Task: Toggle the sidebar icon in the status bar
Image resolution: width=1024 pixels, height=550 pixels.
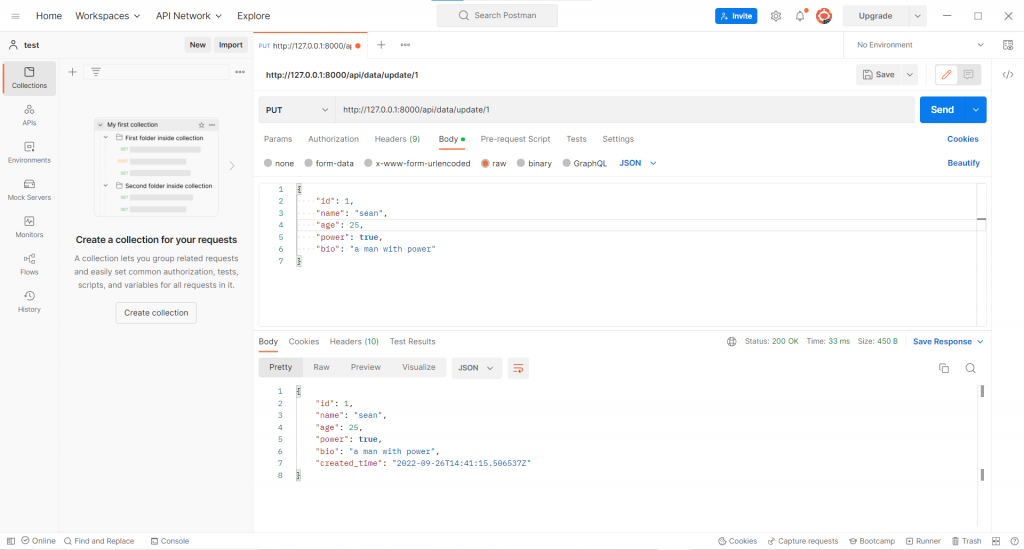Action: coord(10,541)
